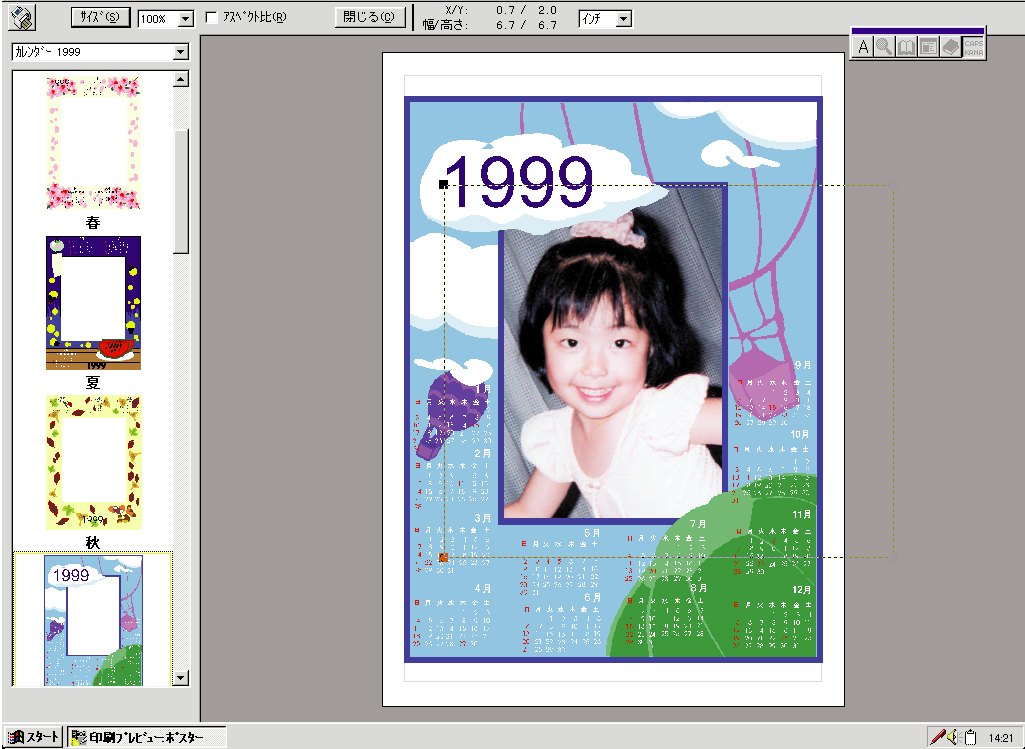This screenshot has width=1025, height=749.
Task: Open the 100% zoom dropdown
Action: (x=186, y=19)
